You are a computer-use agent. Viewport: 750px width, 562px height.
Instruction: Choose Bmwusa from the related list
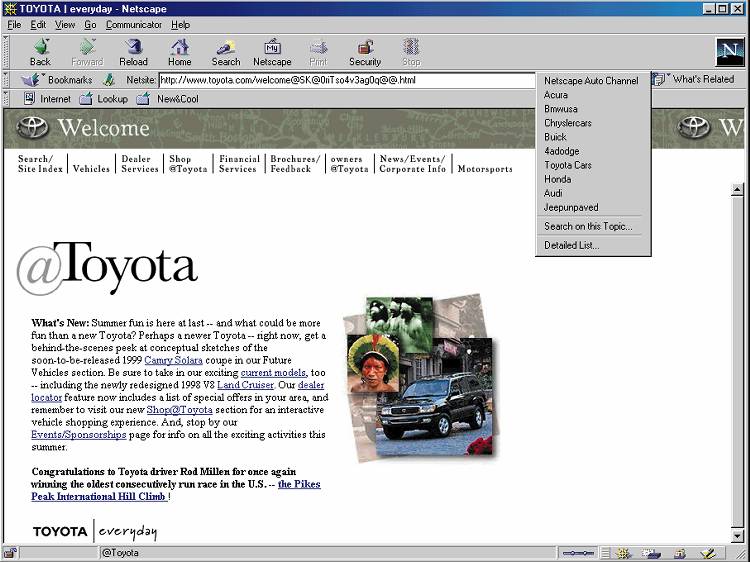(593, 109)
